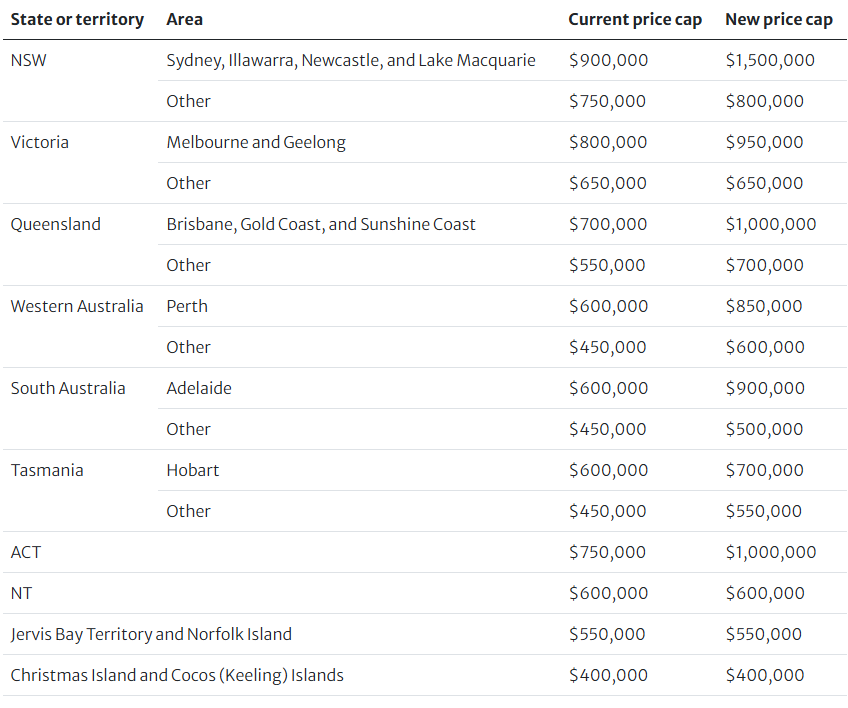
Task: Select Sydney, Illawarra, Newcastle, and Lake Macquarie
Action: click(x=351, y=60)
